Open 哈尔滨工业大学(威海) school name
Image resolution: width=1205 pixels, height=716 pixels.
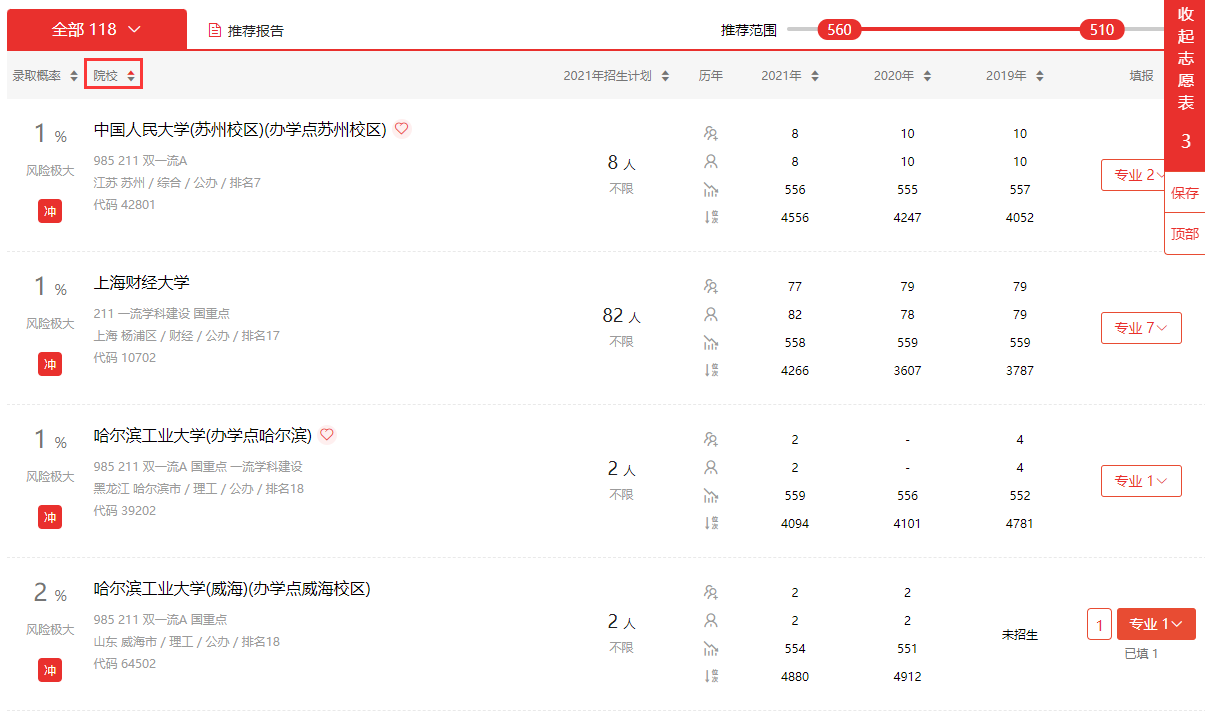[232, 589]
